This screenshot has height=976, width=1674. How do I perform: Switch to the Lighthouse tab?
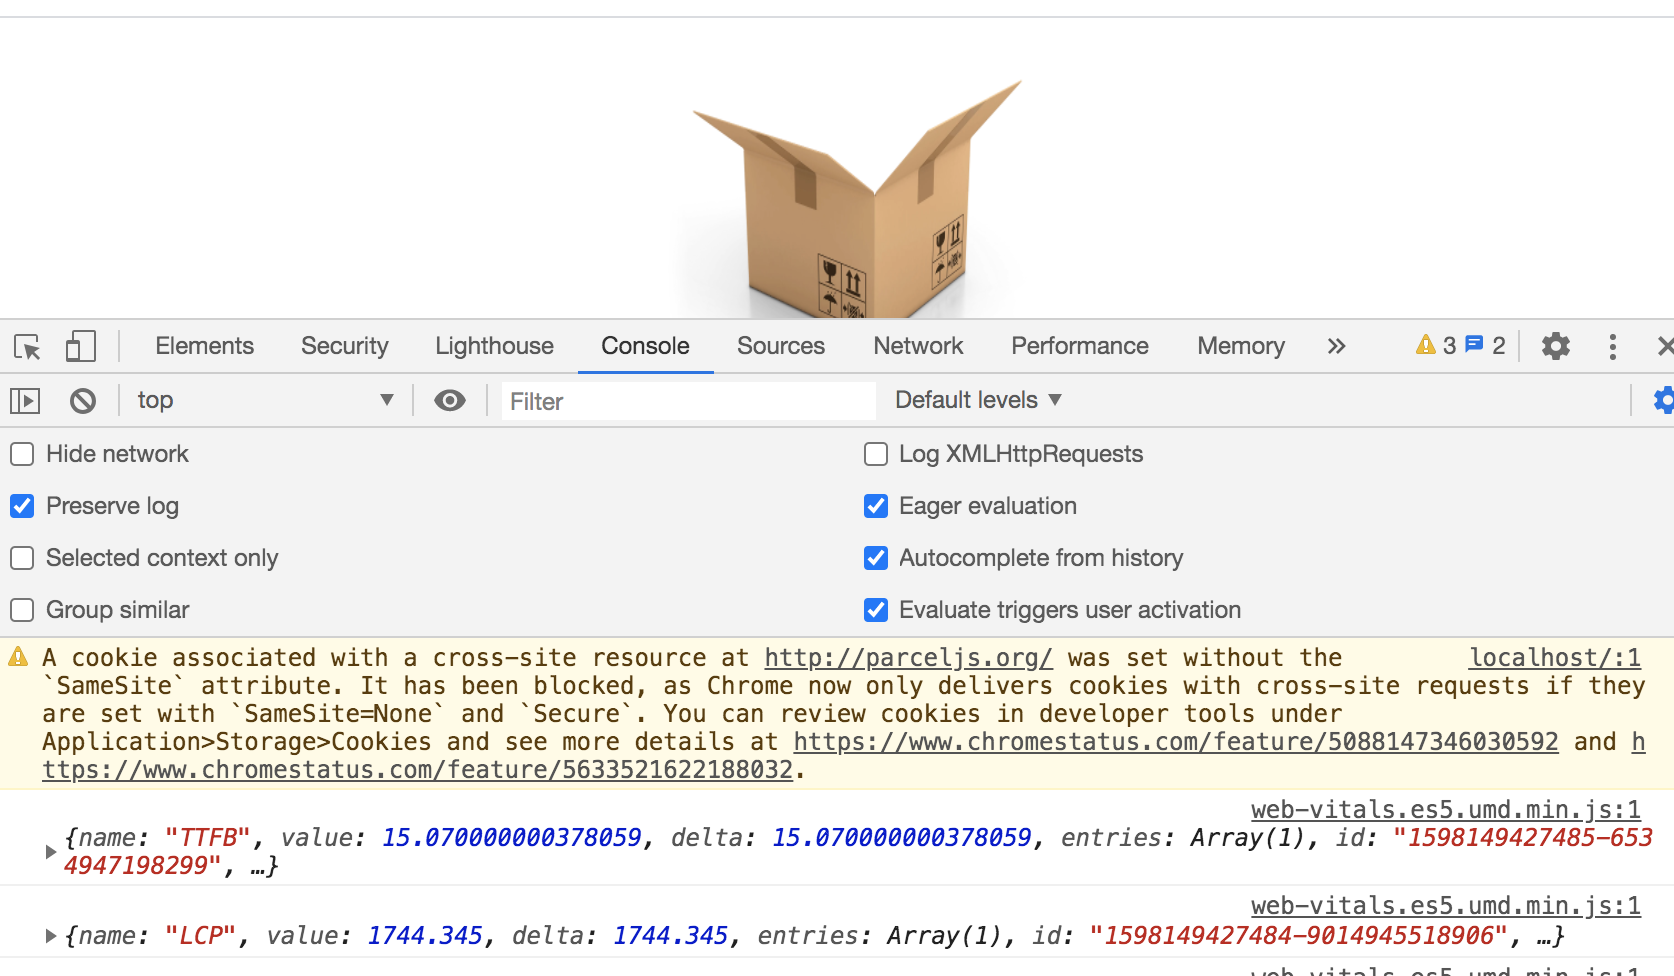pos(494,346)
